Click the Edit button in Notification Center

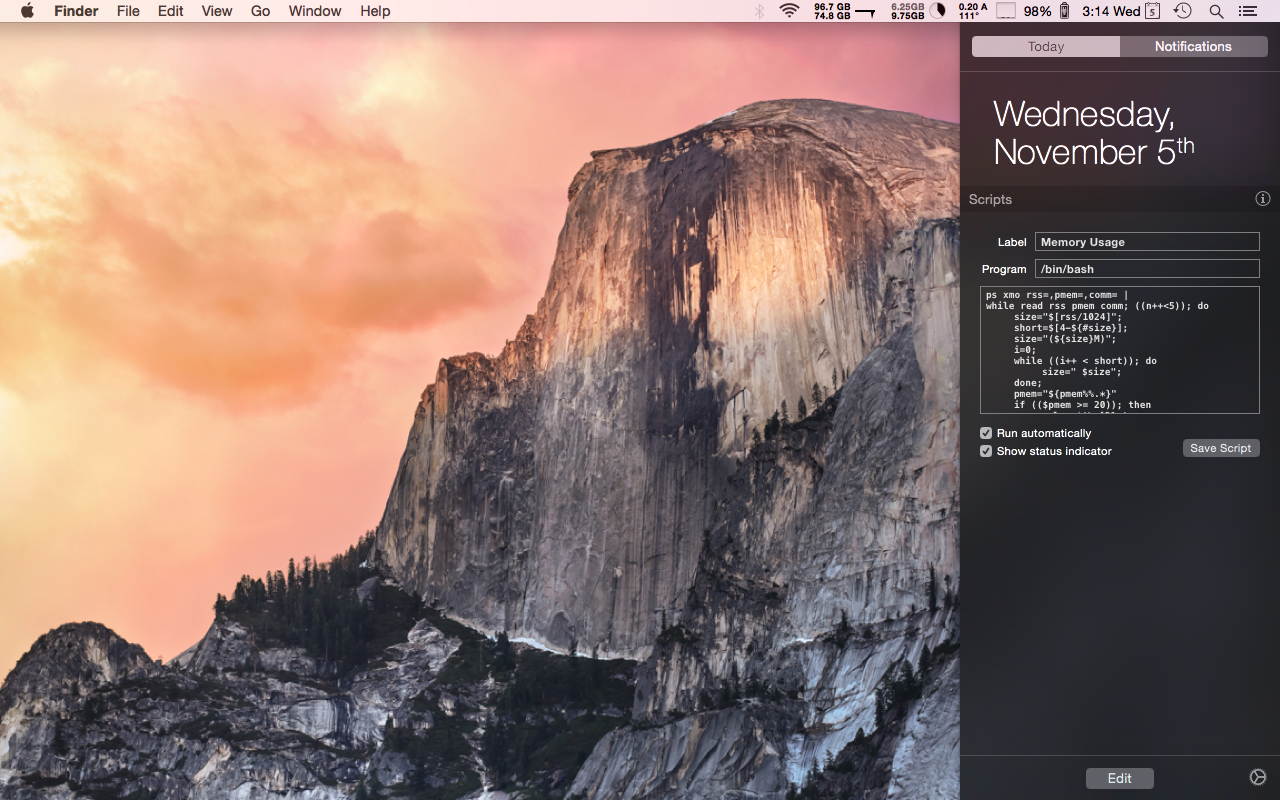tap(1120, 778)
